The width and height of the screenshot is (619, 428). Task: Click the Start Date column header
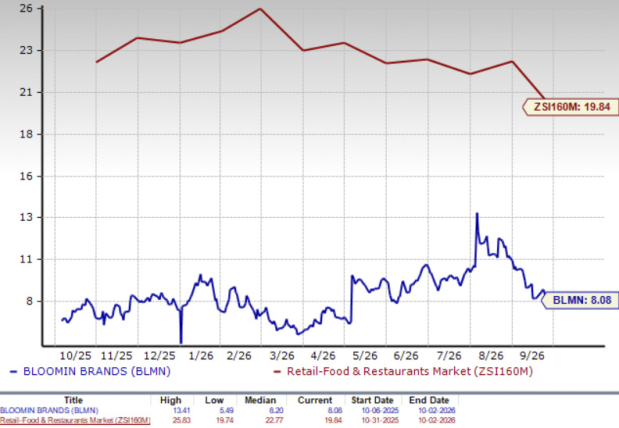pos(372,400)
